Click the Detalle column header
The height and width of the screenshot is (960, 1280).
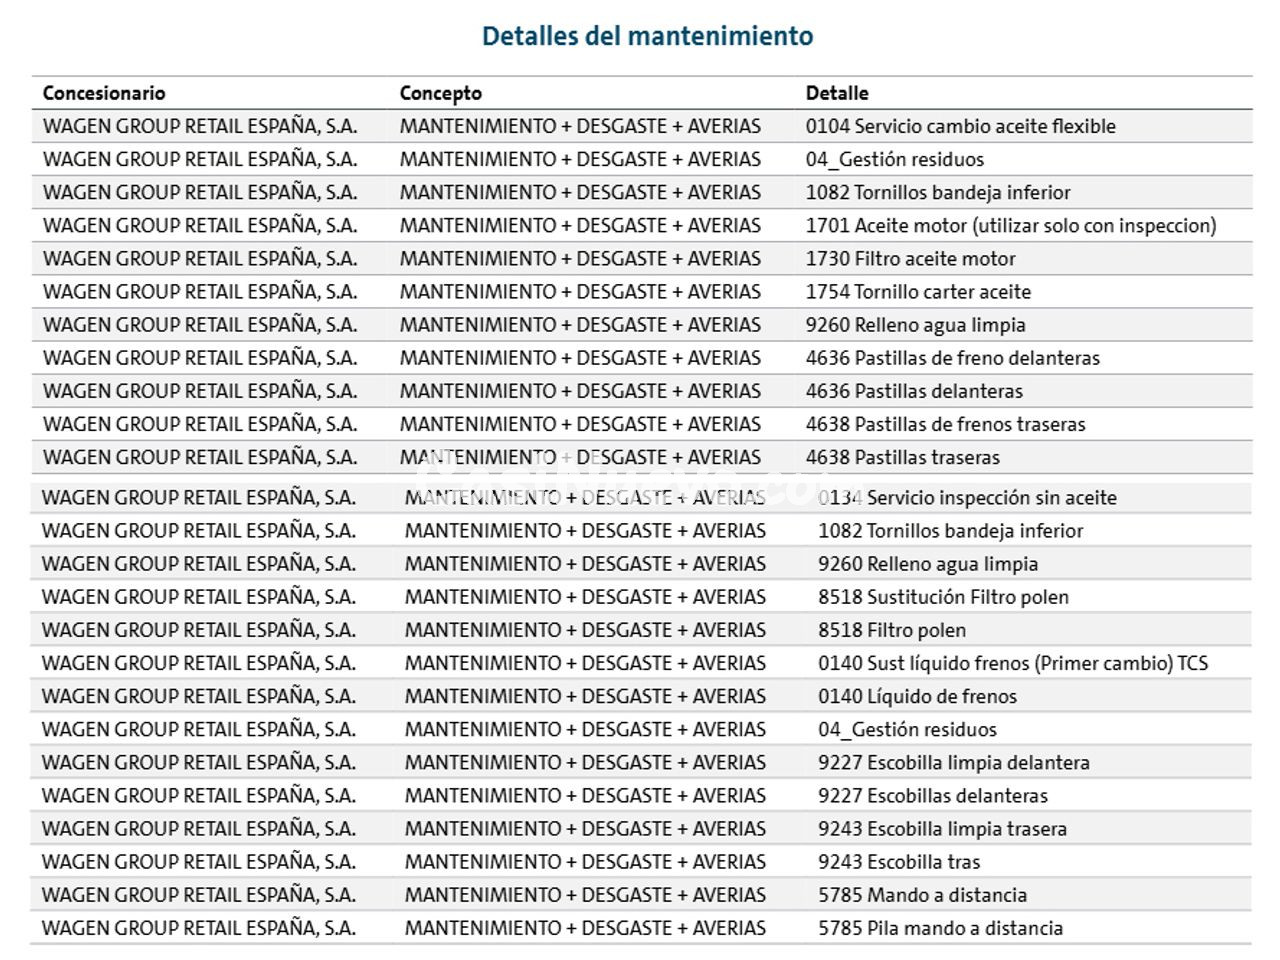837,93
